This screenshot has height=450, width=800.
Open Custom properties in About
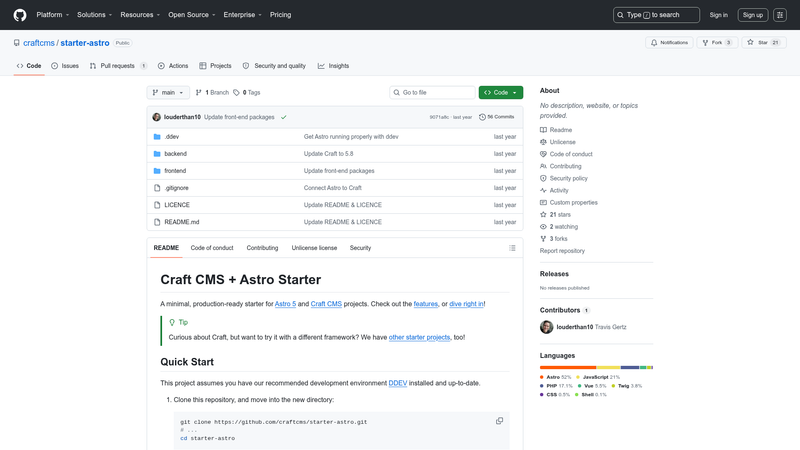click(x=569, y=203)
